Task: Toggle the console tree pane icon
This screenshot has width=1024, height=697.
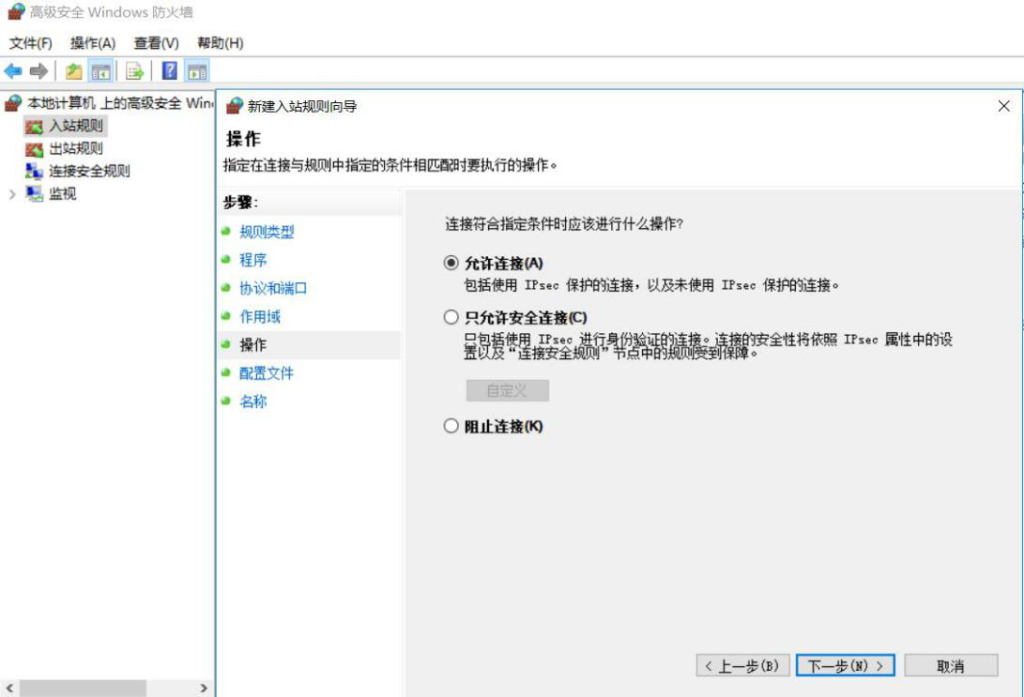Action: click(x=101, y=71)
